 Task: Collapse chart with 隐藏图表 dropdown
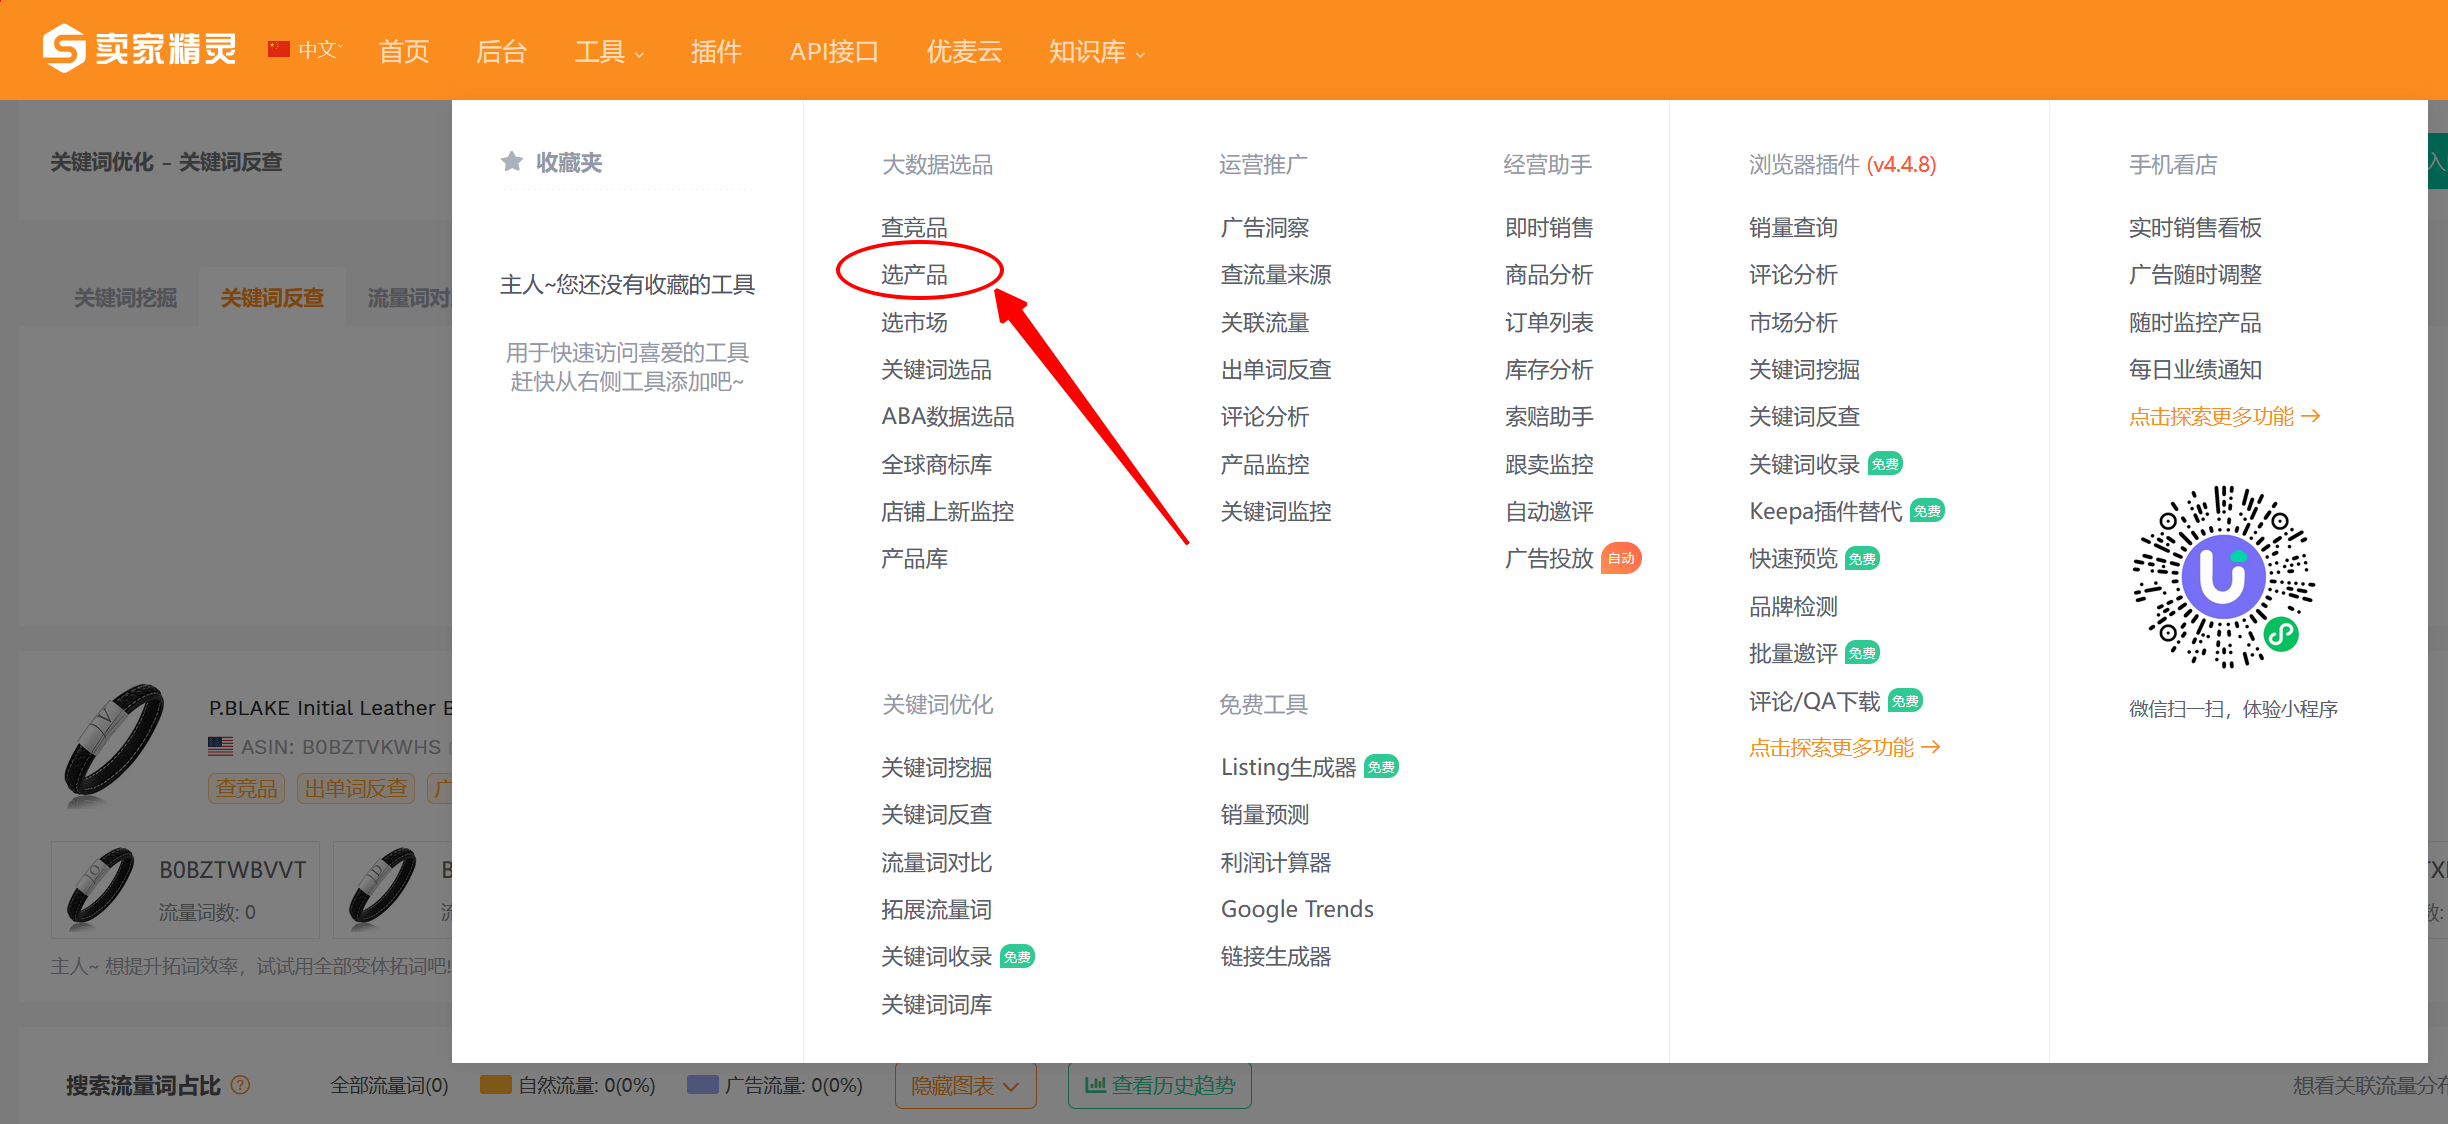(965, 1086)
